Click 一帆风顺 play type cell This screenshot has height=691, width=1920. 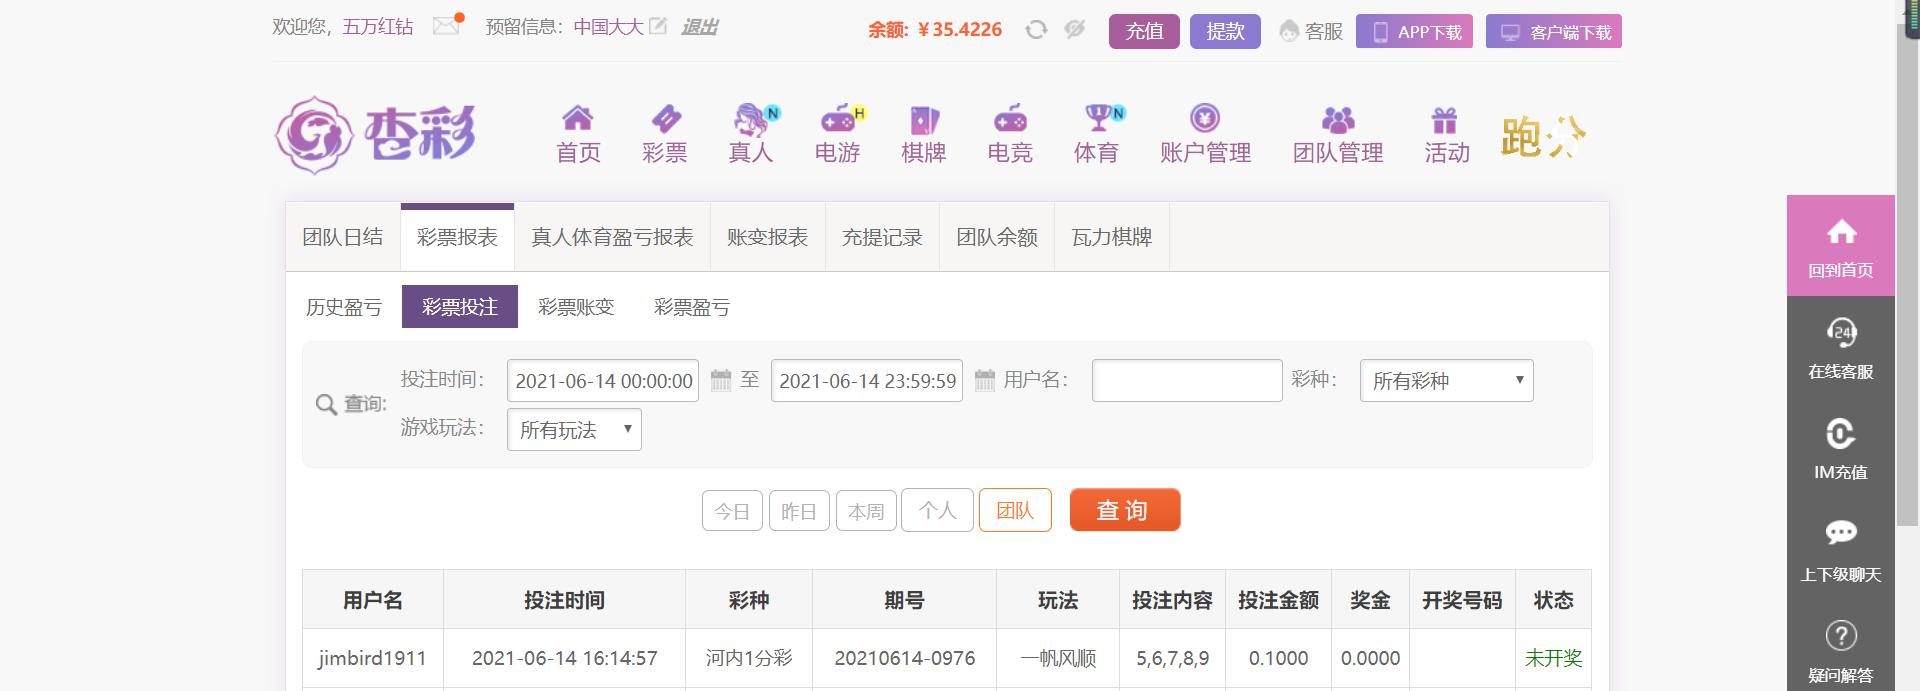[1058, 658]
